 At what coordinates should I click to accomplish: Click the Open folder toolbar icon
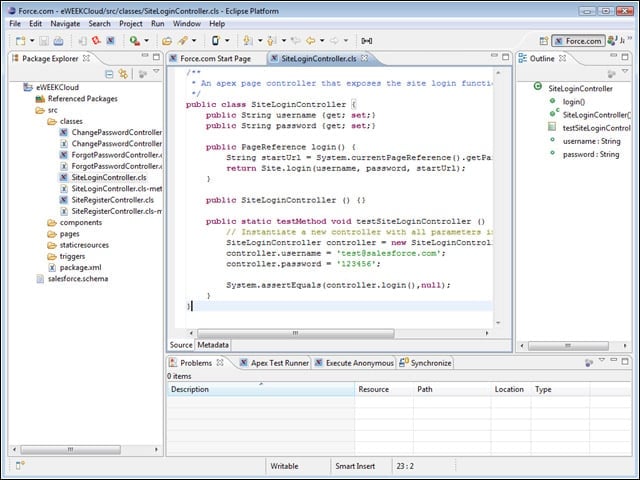tap(167, 41)
